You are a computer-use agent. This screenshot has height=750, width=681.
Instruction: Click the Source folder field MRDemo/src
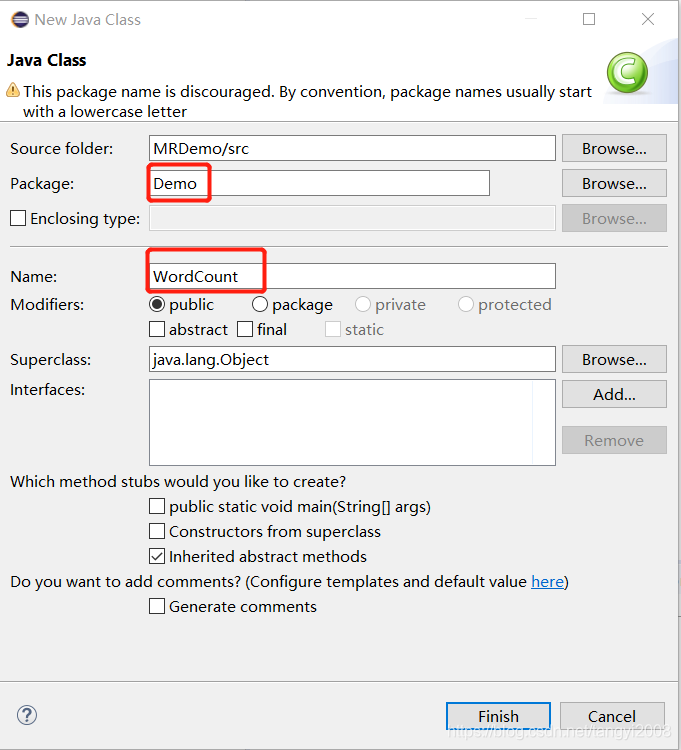[x=352, y=148]
